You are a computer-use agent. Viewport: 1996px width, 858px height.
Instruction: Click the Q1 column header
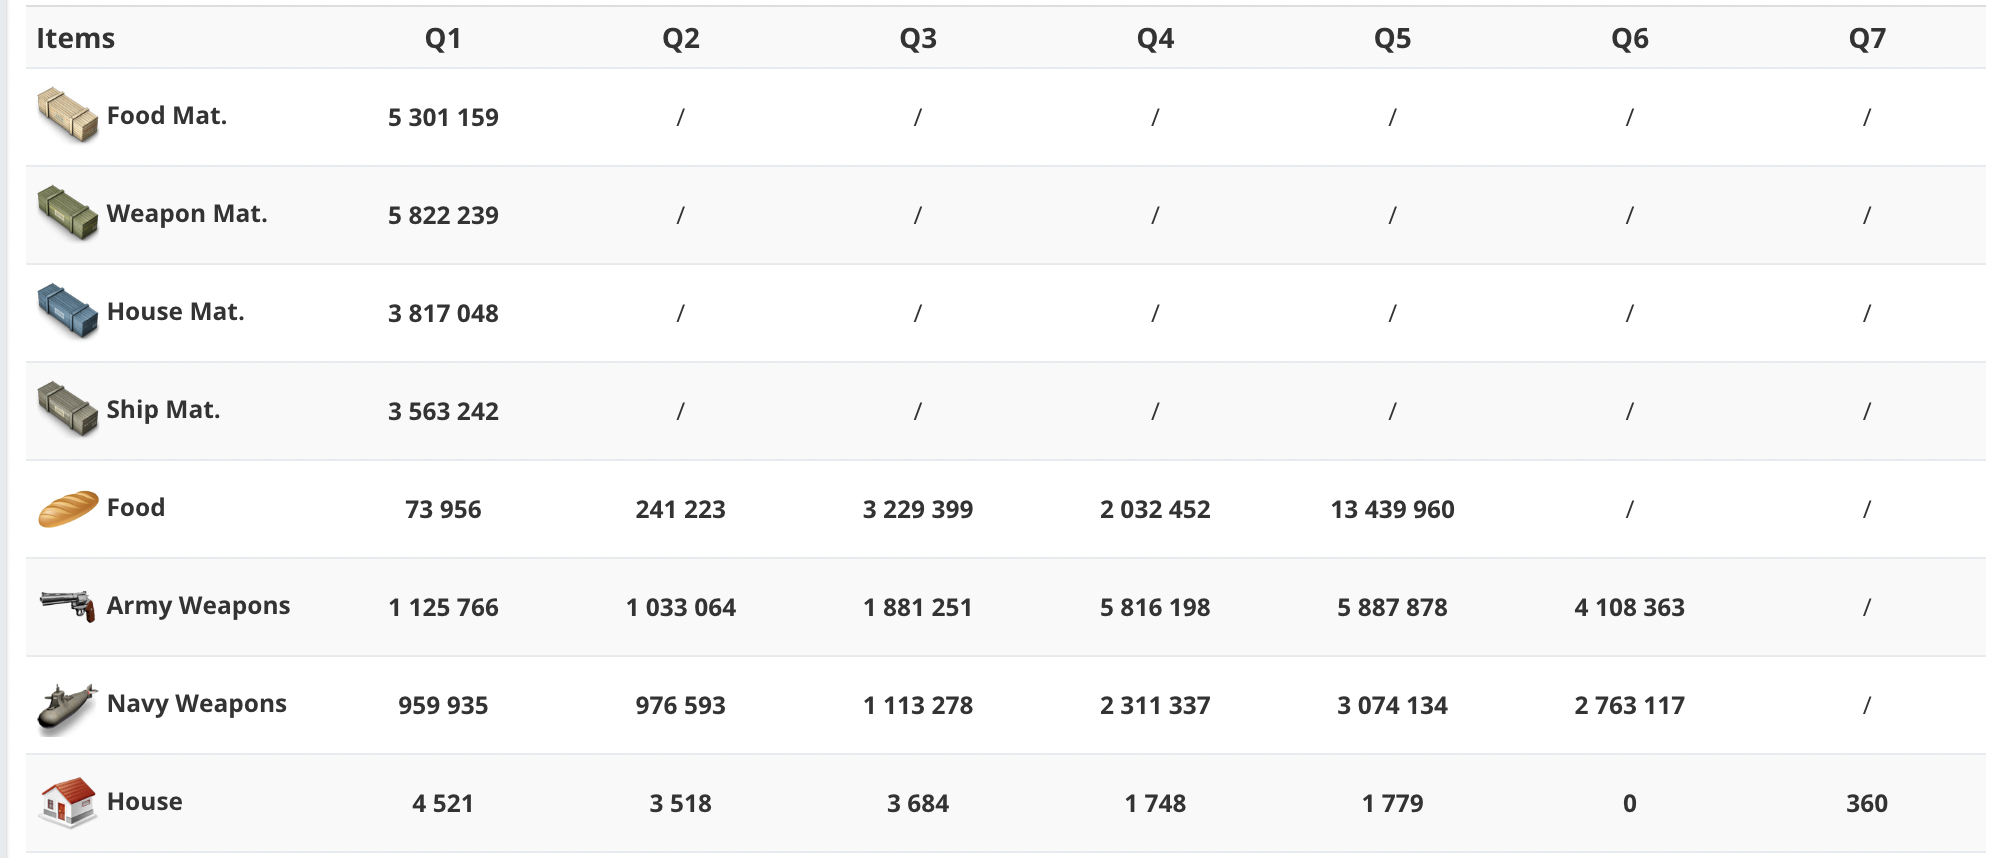coord(443,38)
